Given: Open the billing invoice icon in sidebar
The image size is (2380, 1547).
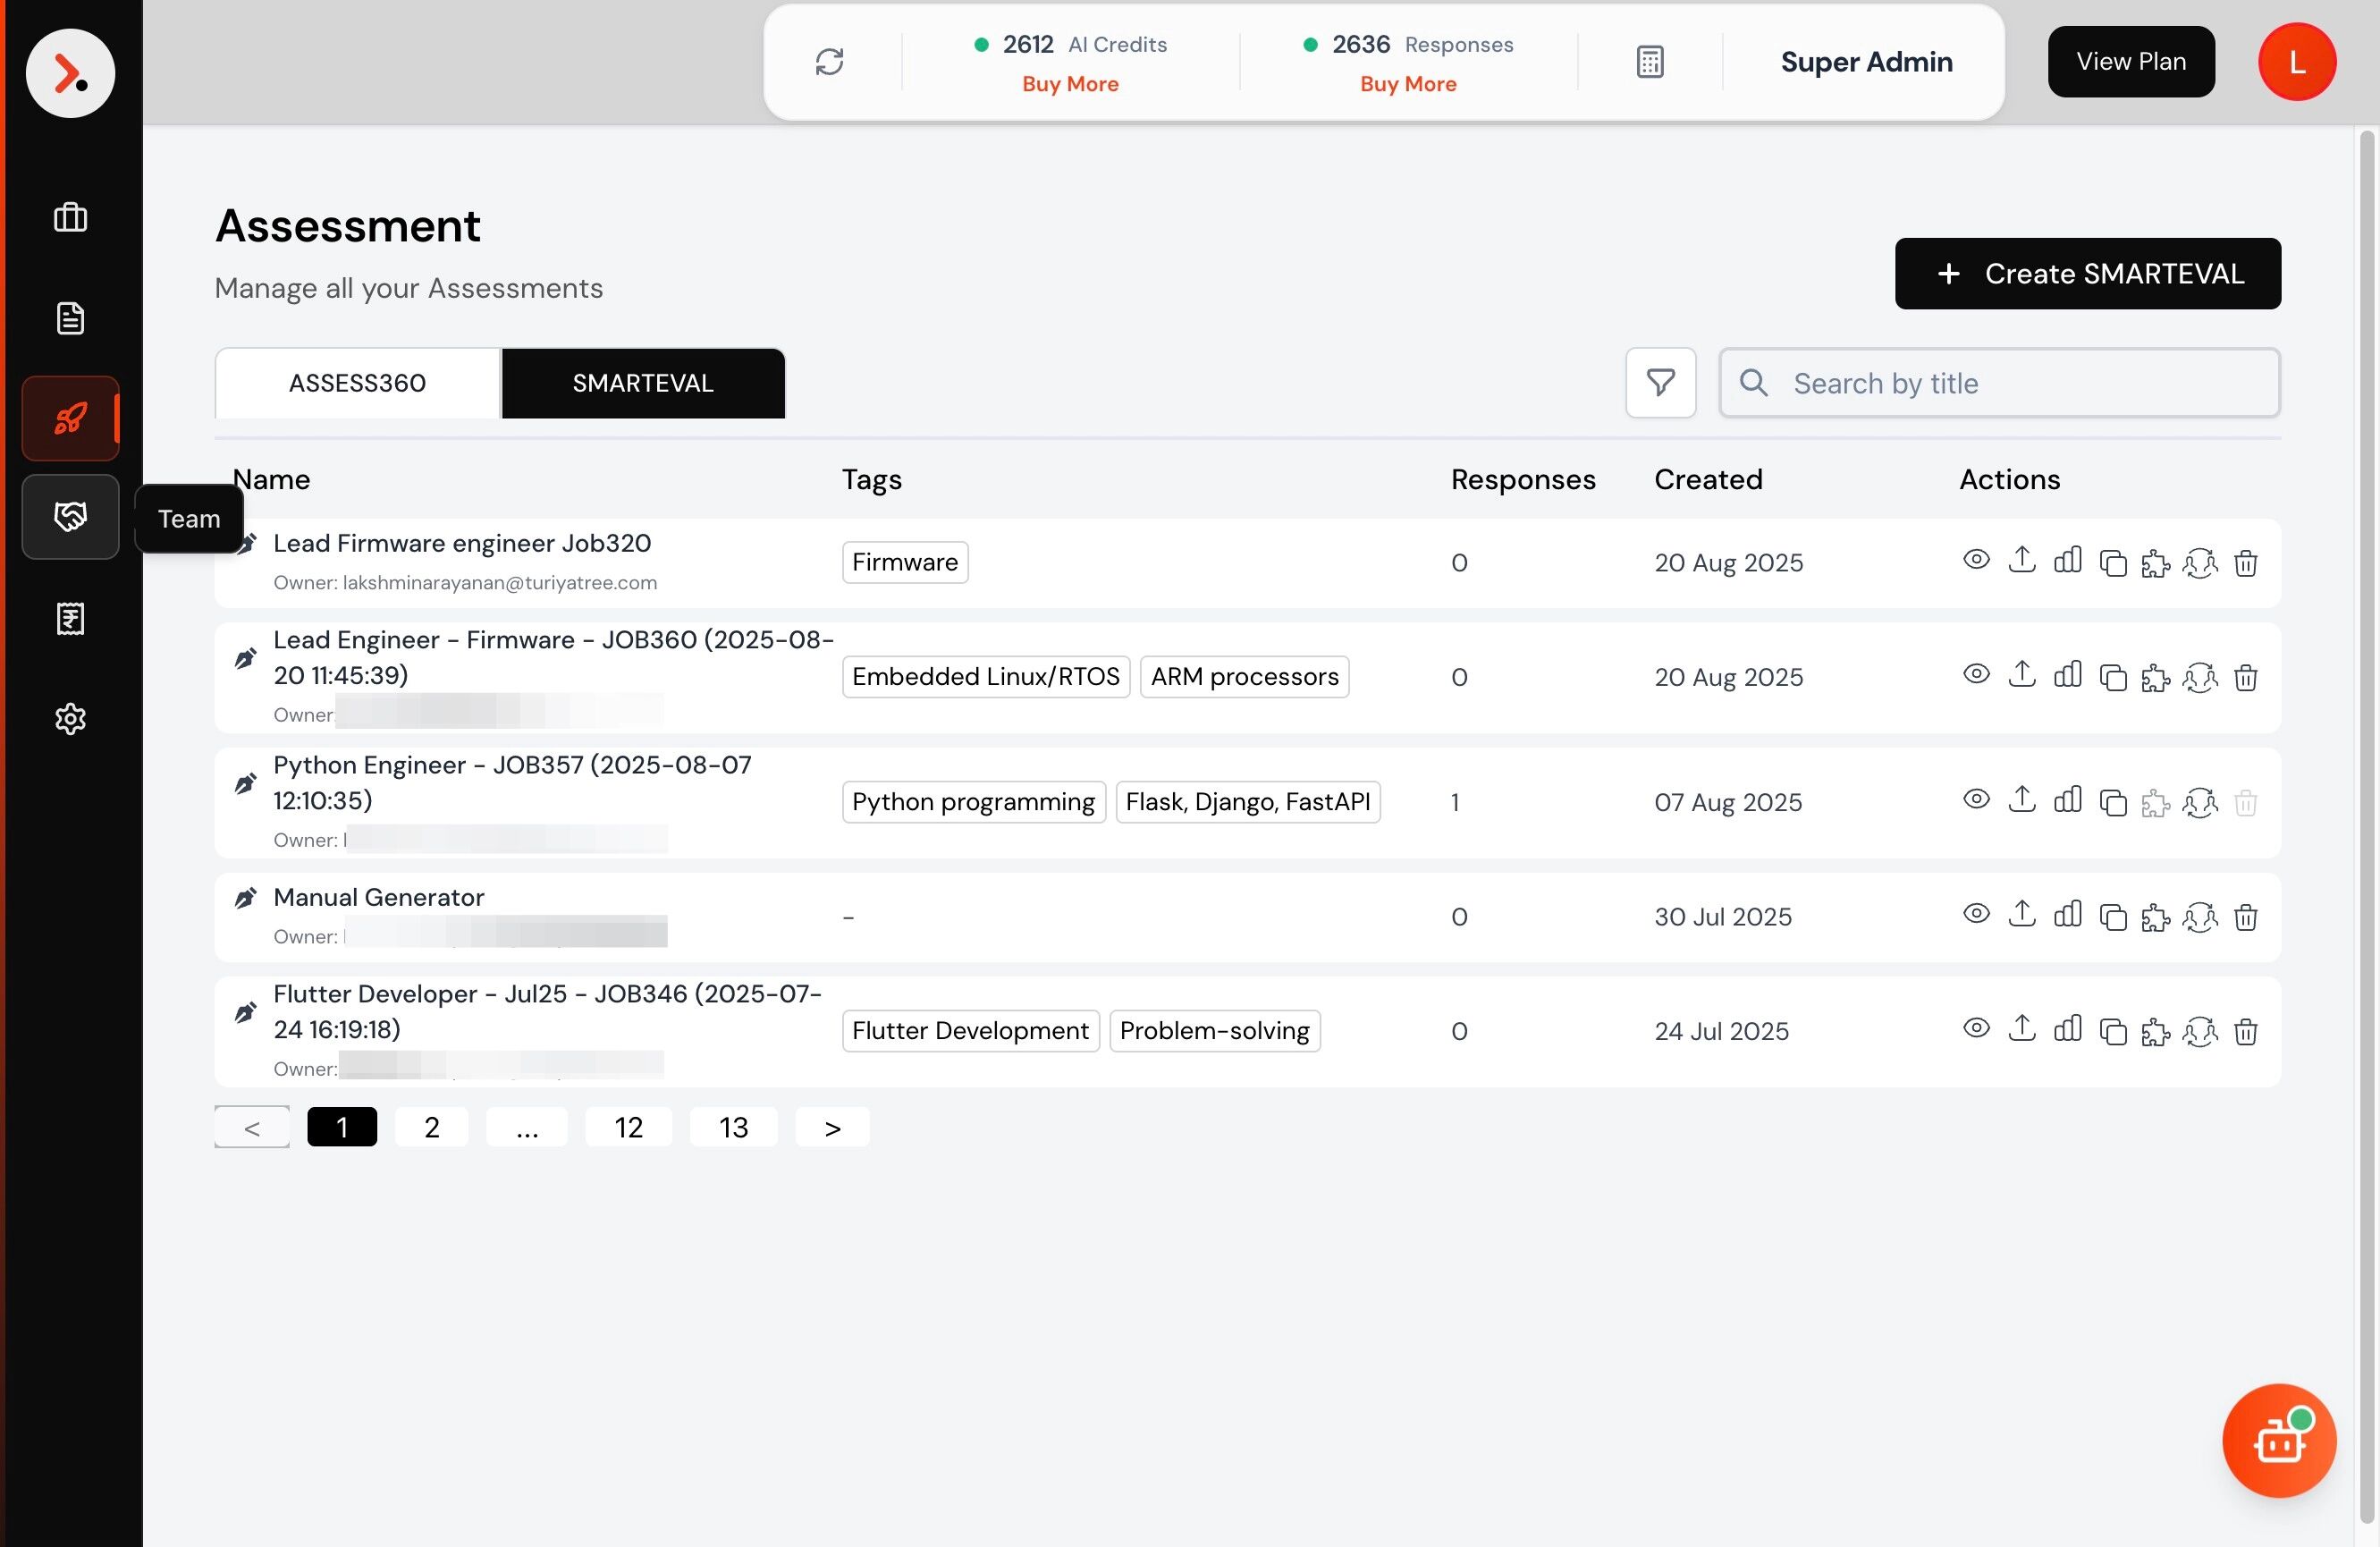Looking at the screenshot, I should pyautogui.click(x=70, y=618).
